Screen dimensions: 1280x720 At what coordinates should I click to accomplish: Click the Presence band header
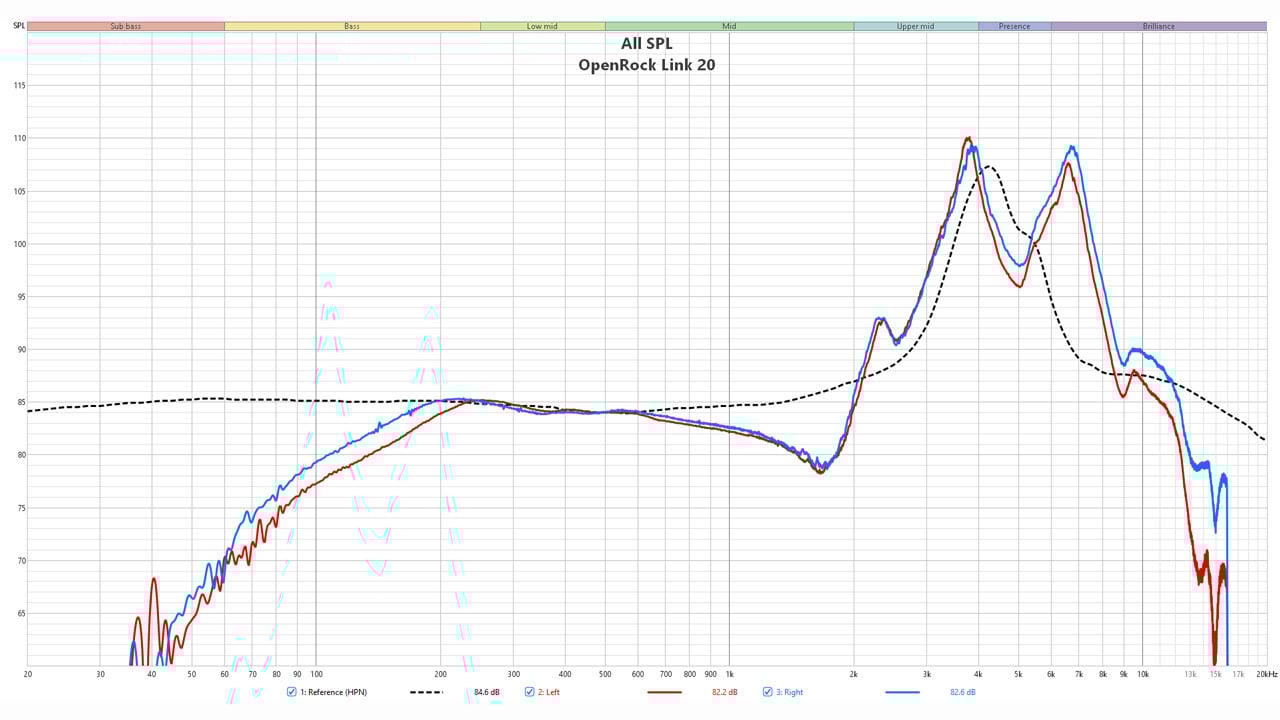pos(1014,26)
